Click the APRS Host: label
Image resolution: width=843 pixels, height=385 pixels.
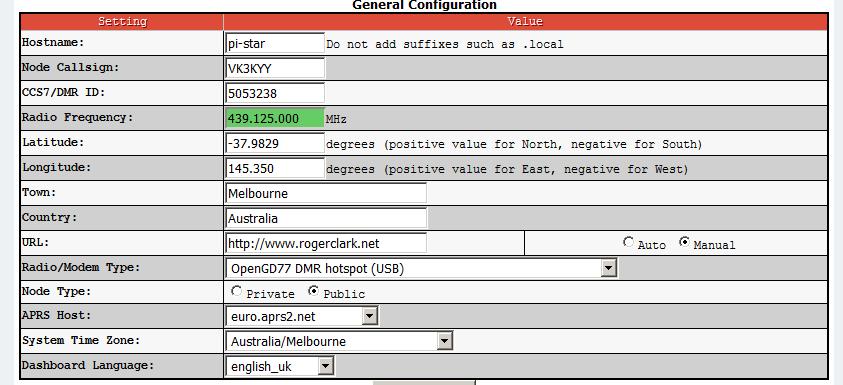click(56, 315)
